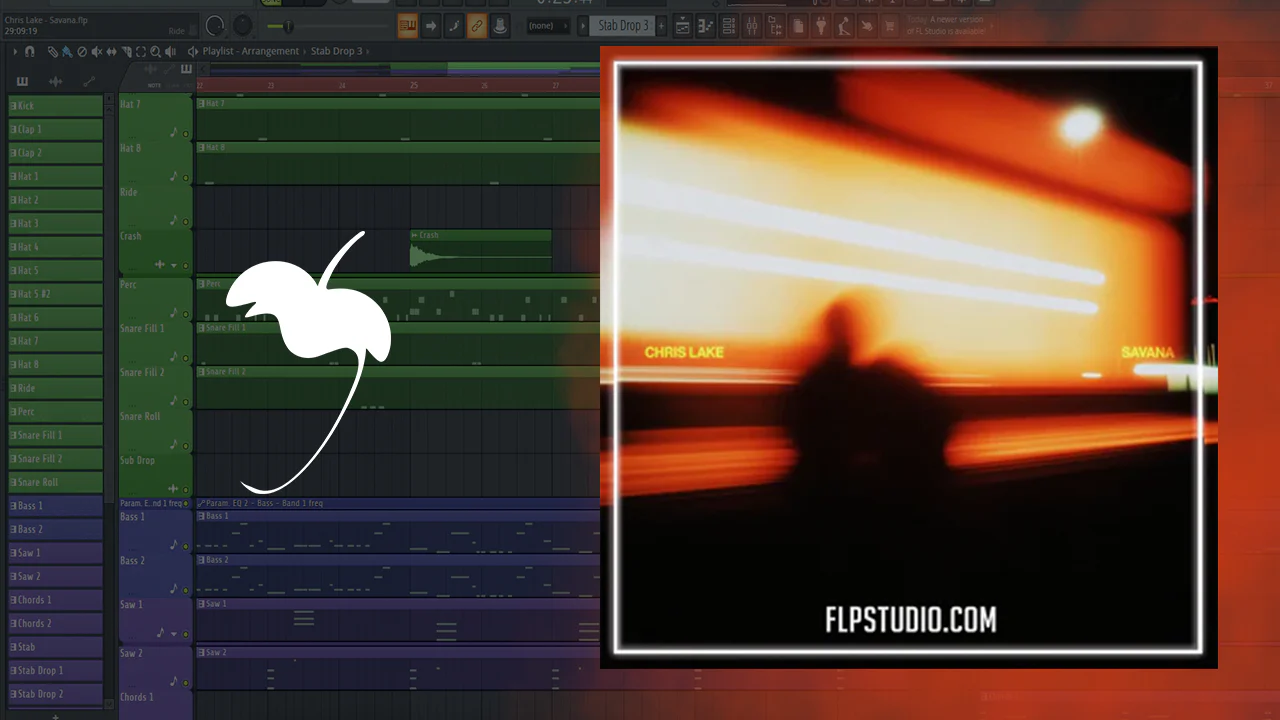
Task: Mute the Hat 8 playlist track
Action: tap(185, 178)
